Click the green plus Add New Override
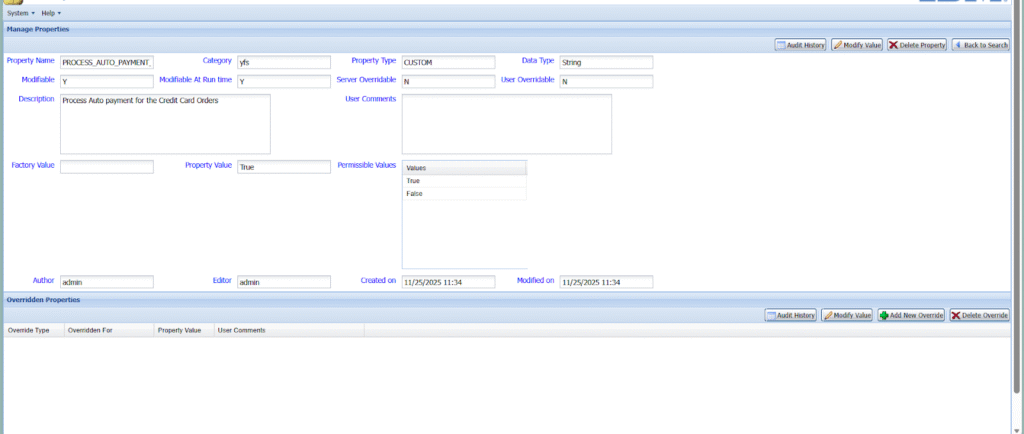Screen dimensions: 1024x434 (x=911, y=315)
